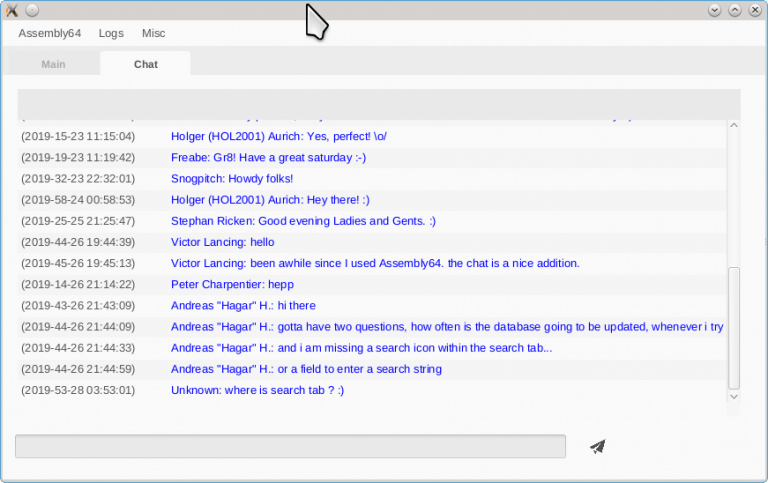The image size is (768, 483).
Task: Select Peter Charpentier's 'hepp' message
Action: pyautogui.click(x=232, y=284)
